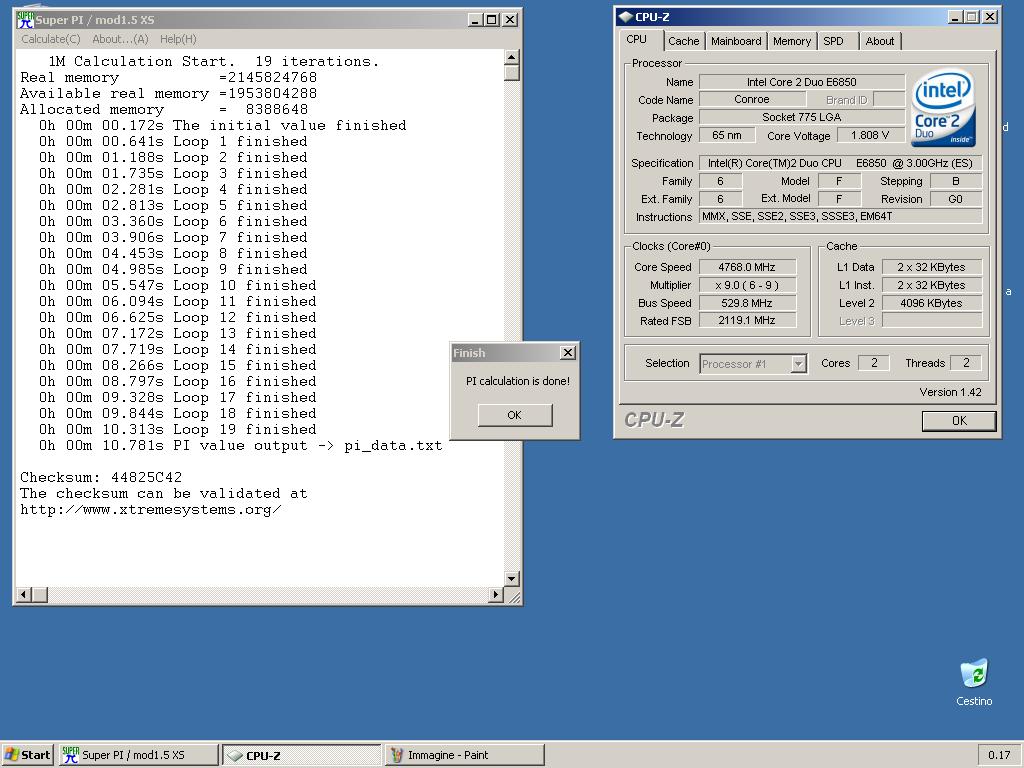Click the Core Voltage value 1.808 V

(870, 135)
